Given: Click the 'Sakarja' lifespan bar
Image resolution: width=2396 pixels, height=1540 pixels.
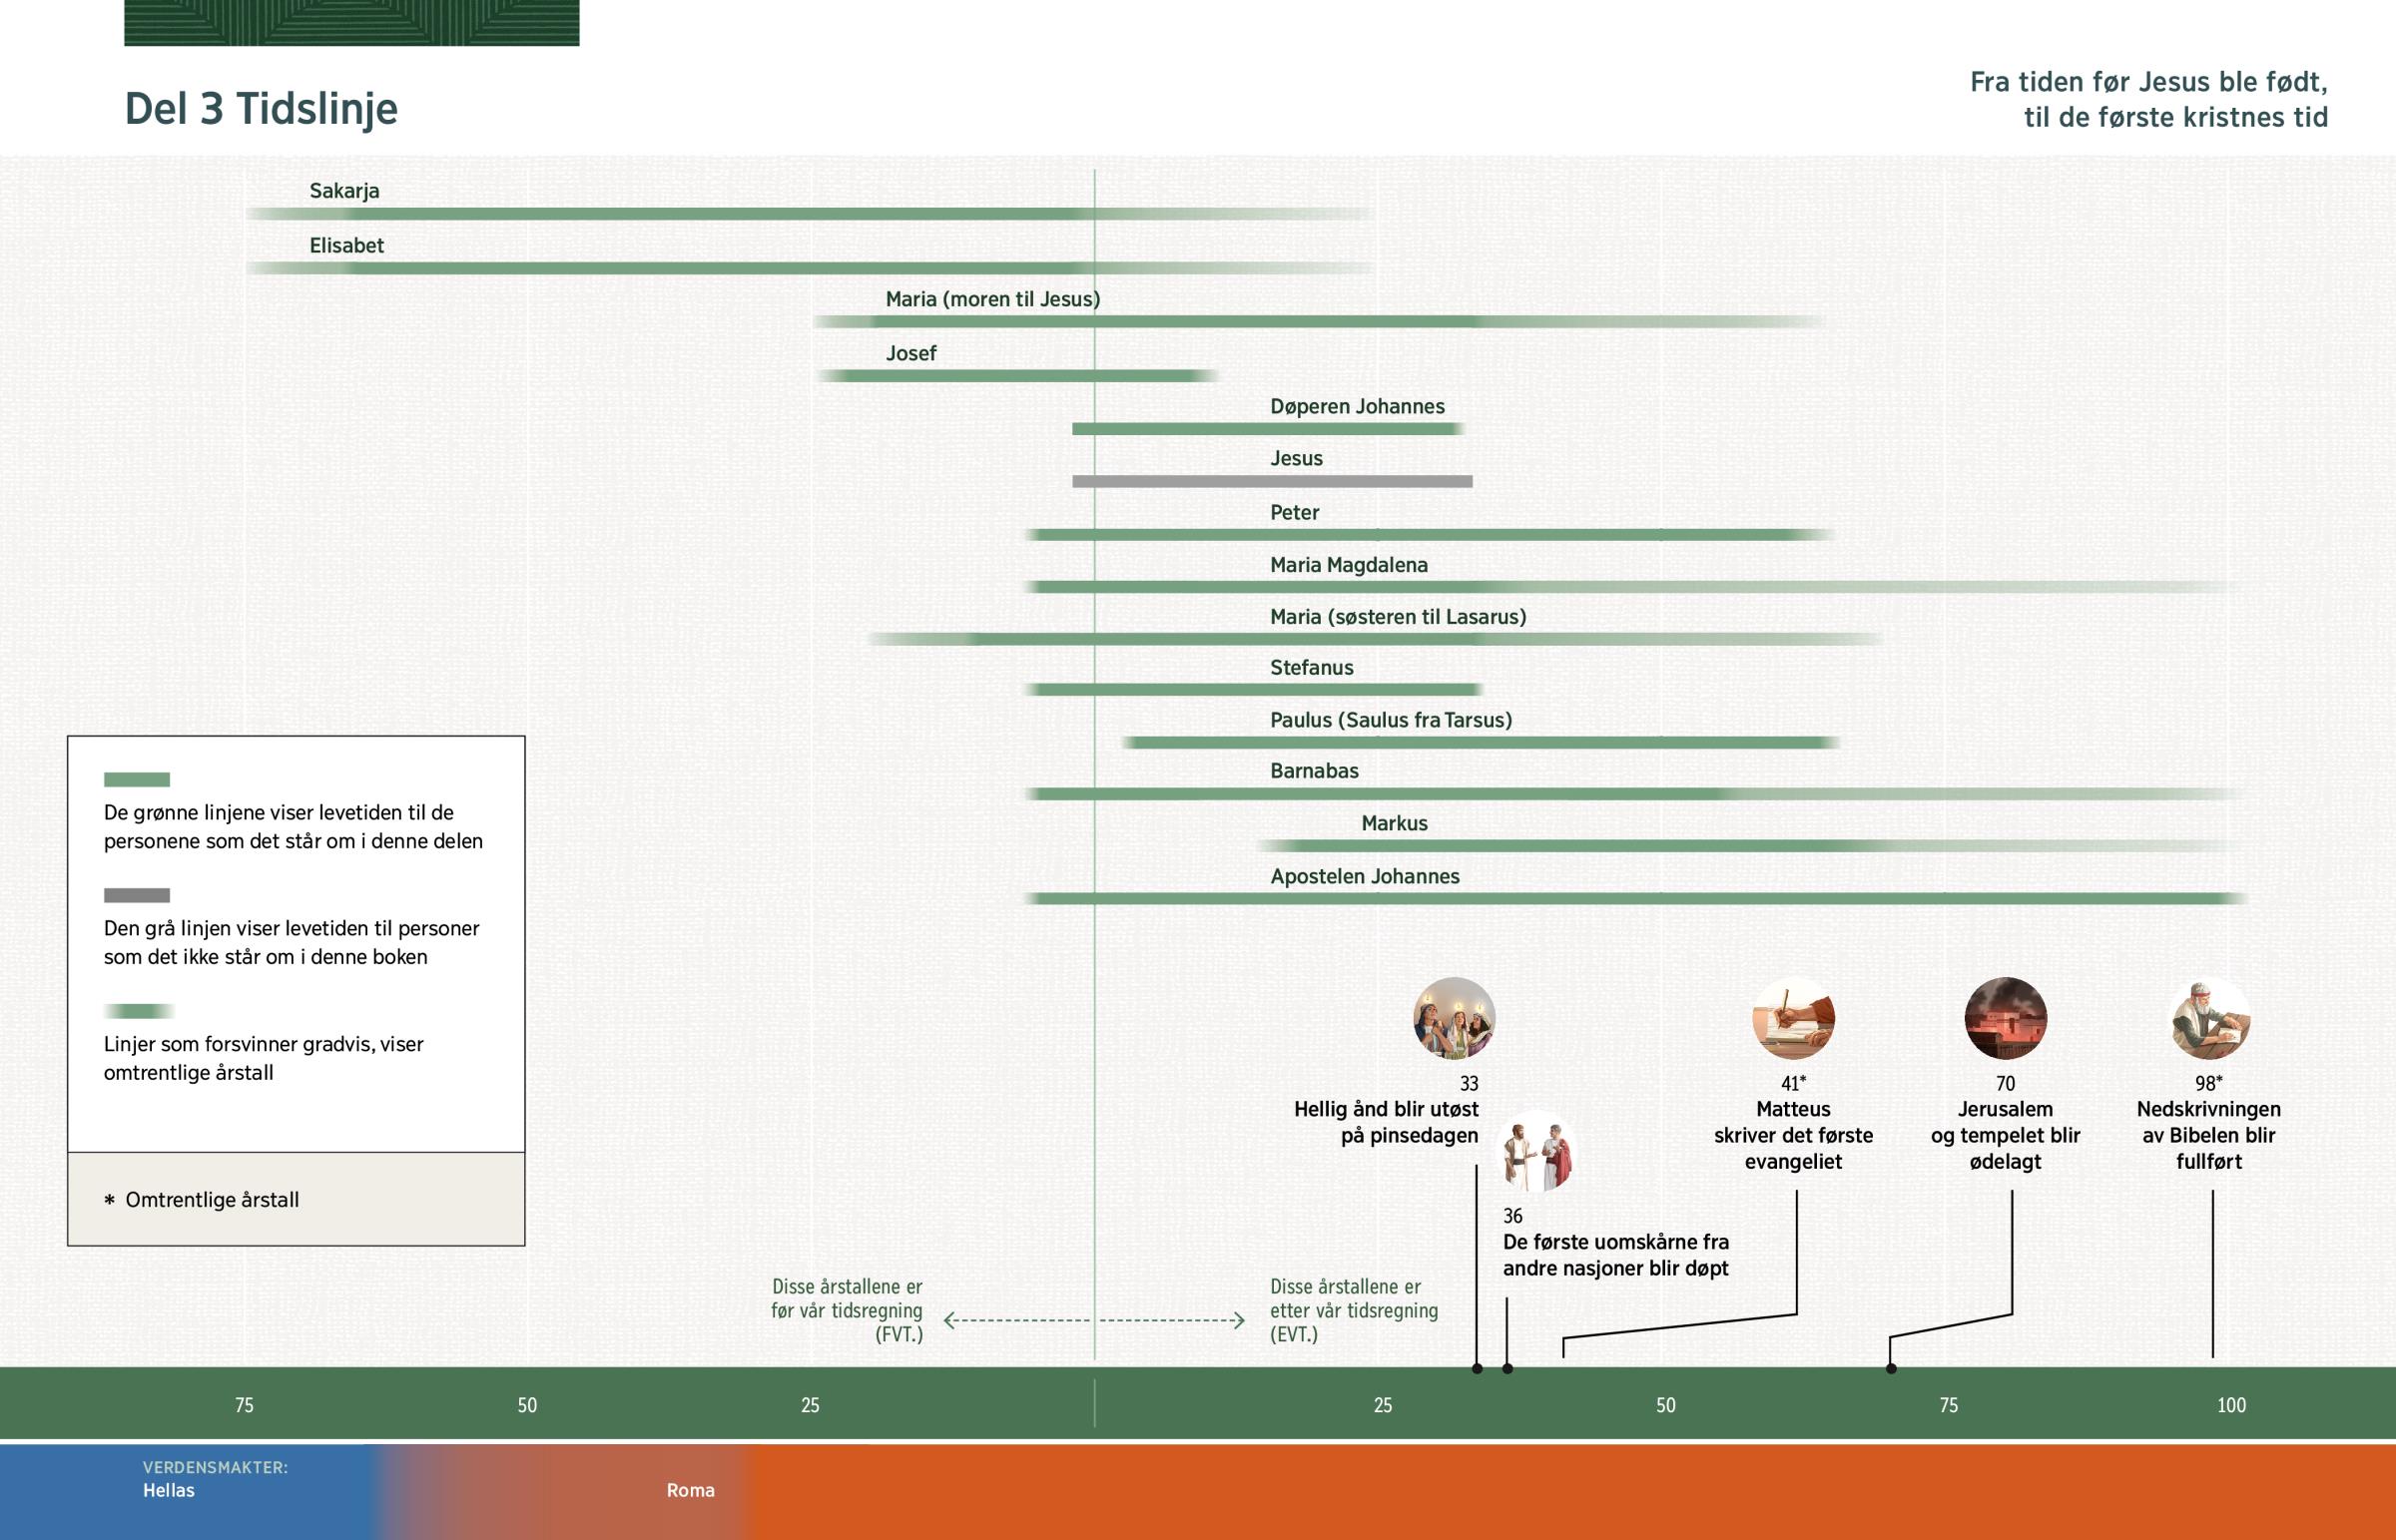Looking at the screenshot, I should [x=700, y=214].
